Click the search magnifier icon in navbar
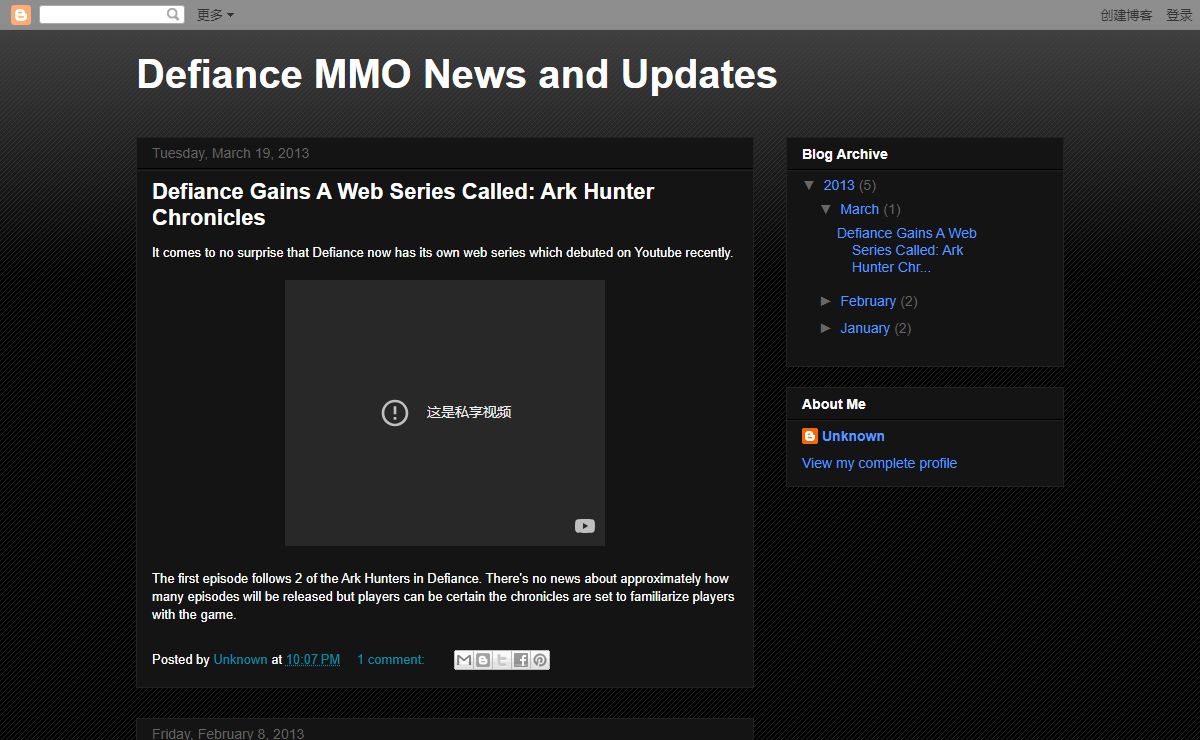This screenshot has width=1200, height=740. (x=174, y=15)
